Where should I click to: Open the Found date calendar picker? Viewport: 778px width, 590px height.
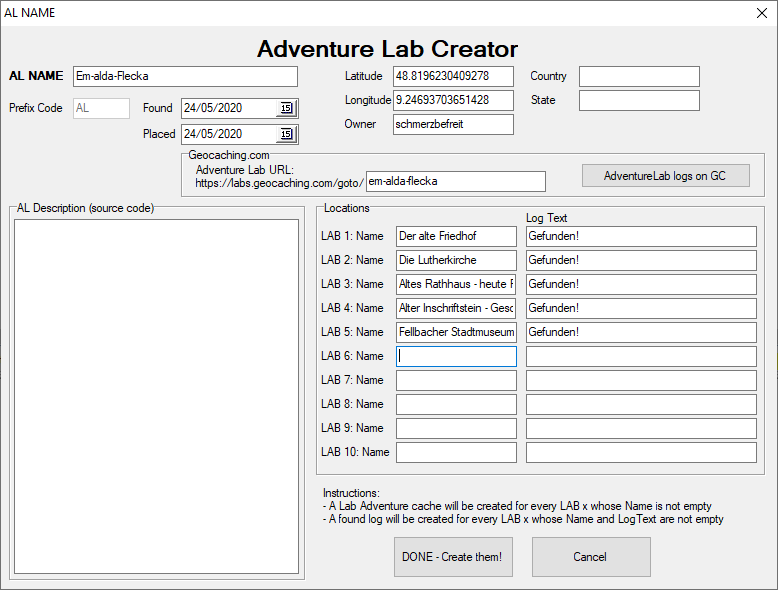tap(286, 108)
